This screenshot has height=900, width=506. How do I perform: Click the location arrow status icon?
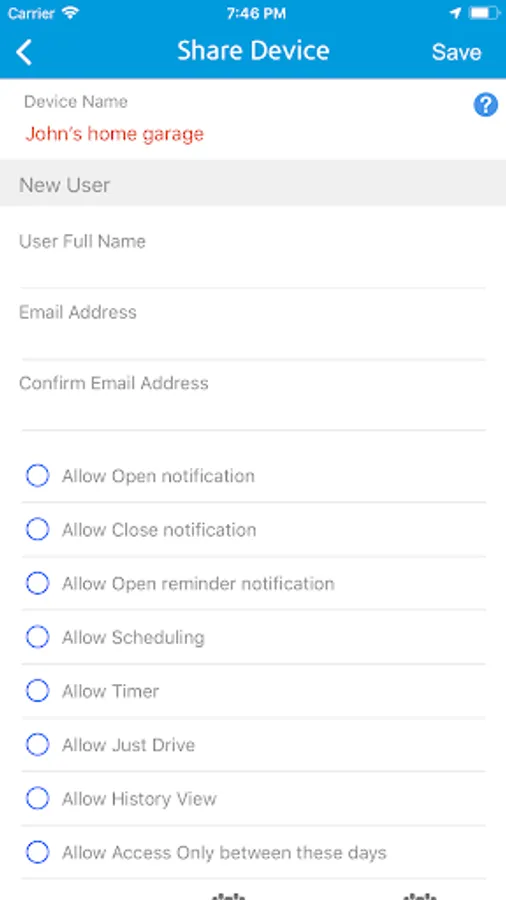455,13
